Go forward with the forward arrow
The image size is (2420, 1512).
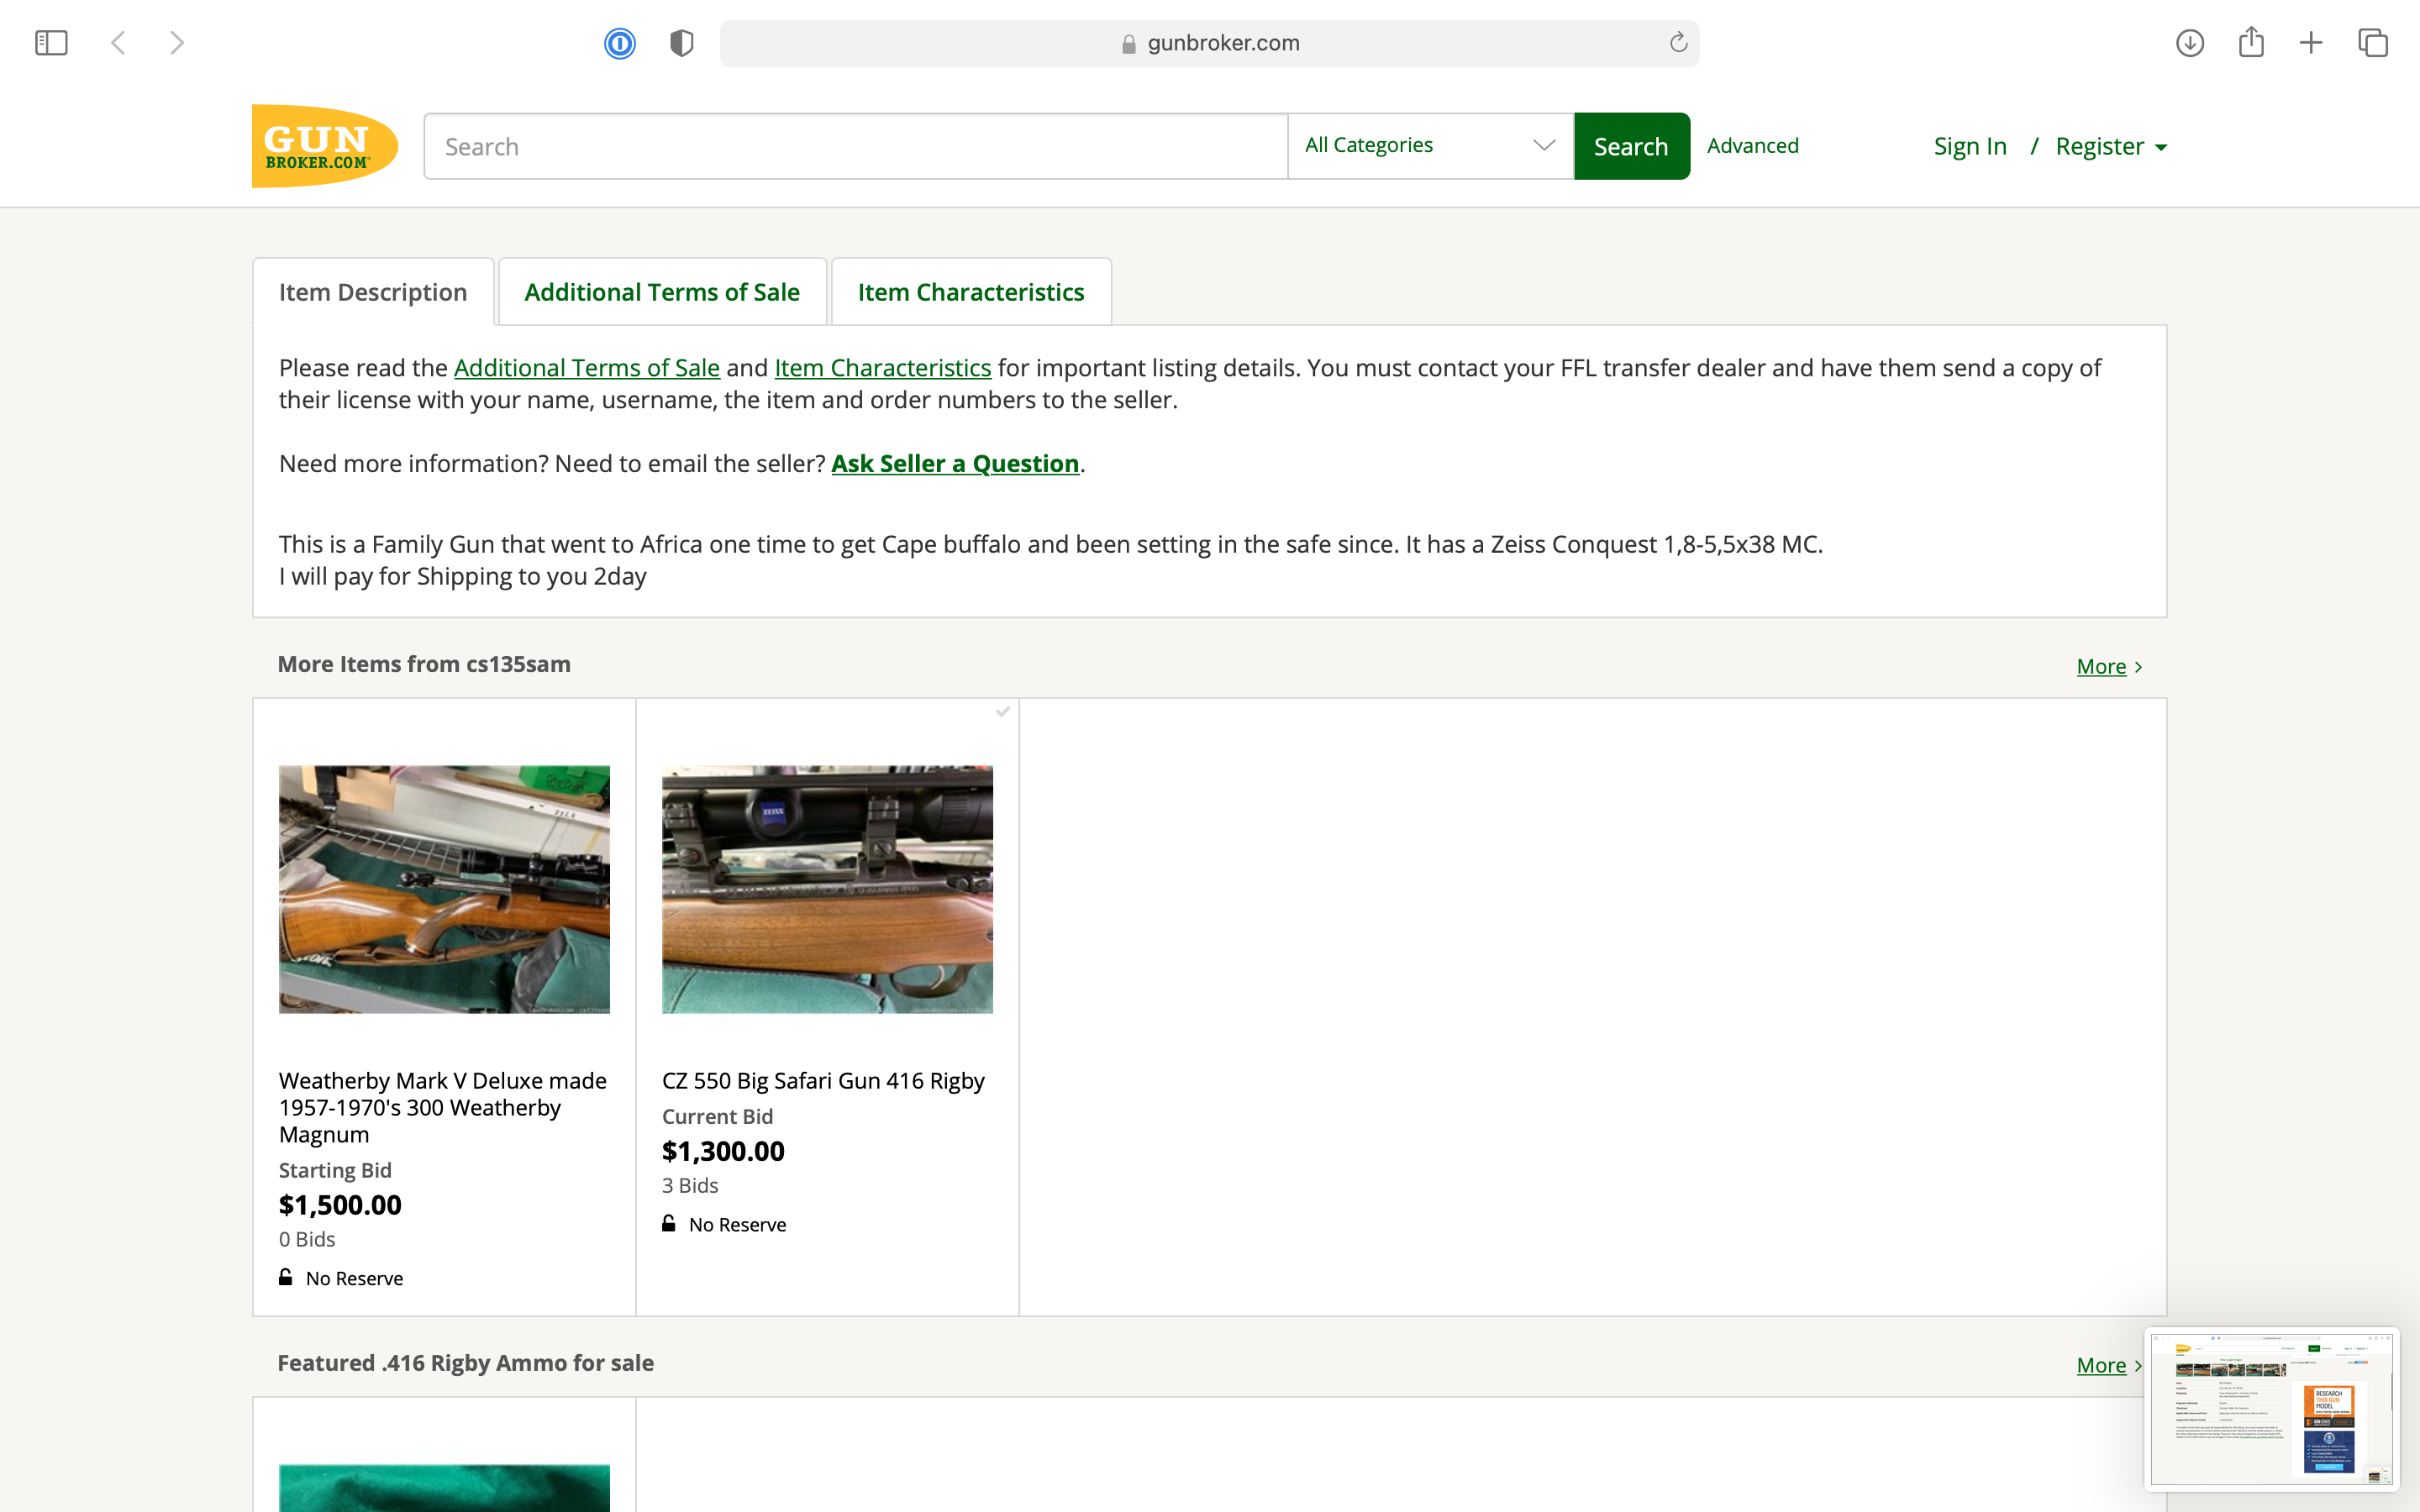coord(177,43)
